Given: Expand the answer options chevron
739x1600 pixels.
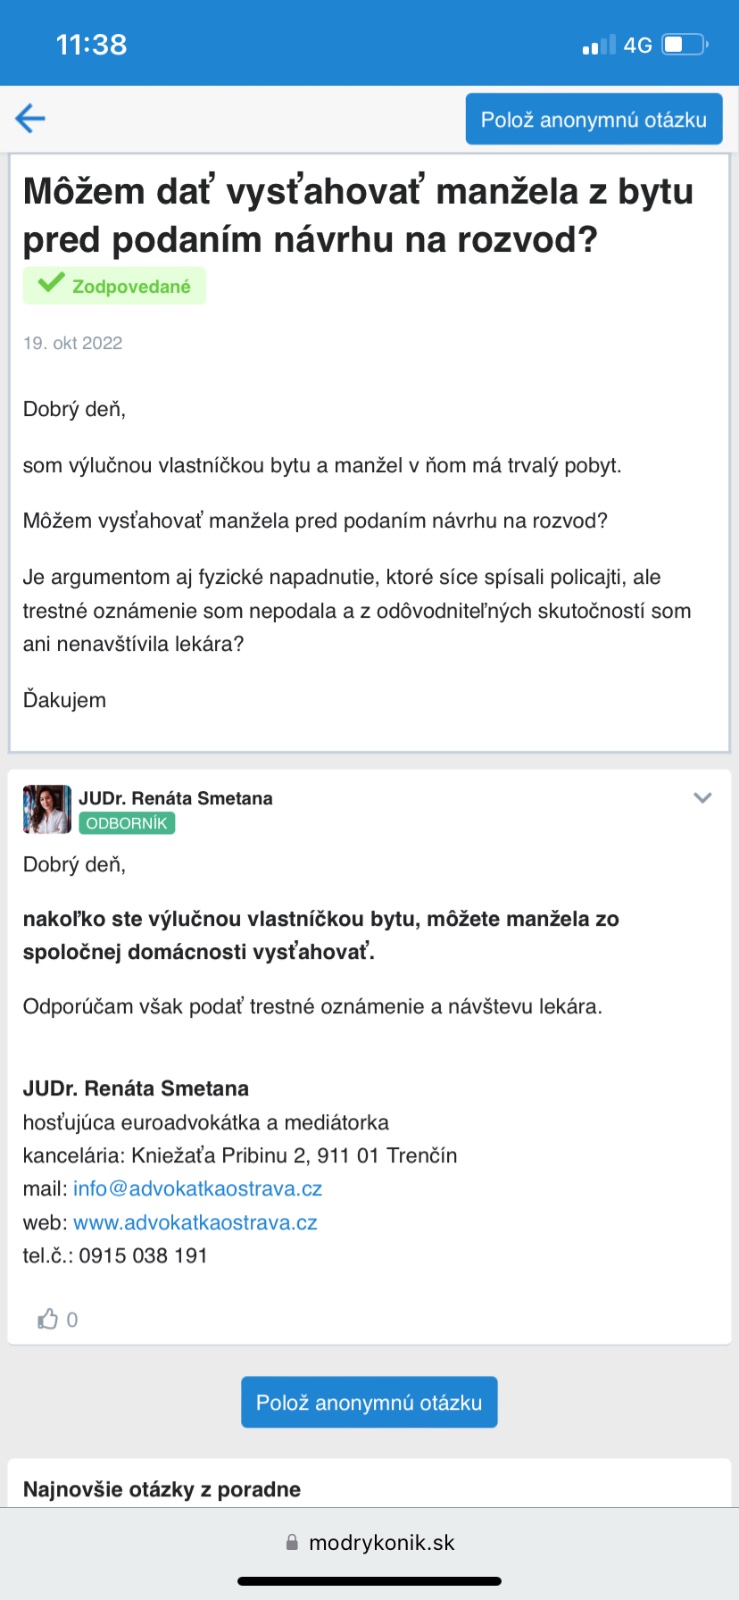Looking at the screenshot, I should pyautogui.click(x=702, y=798).
